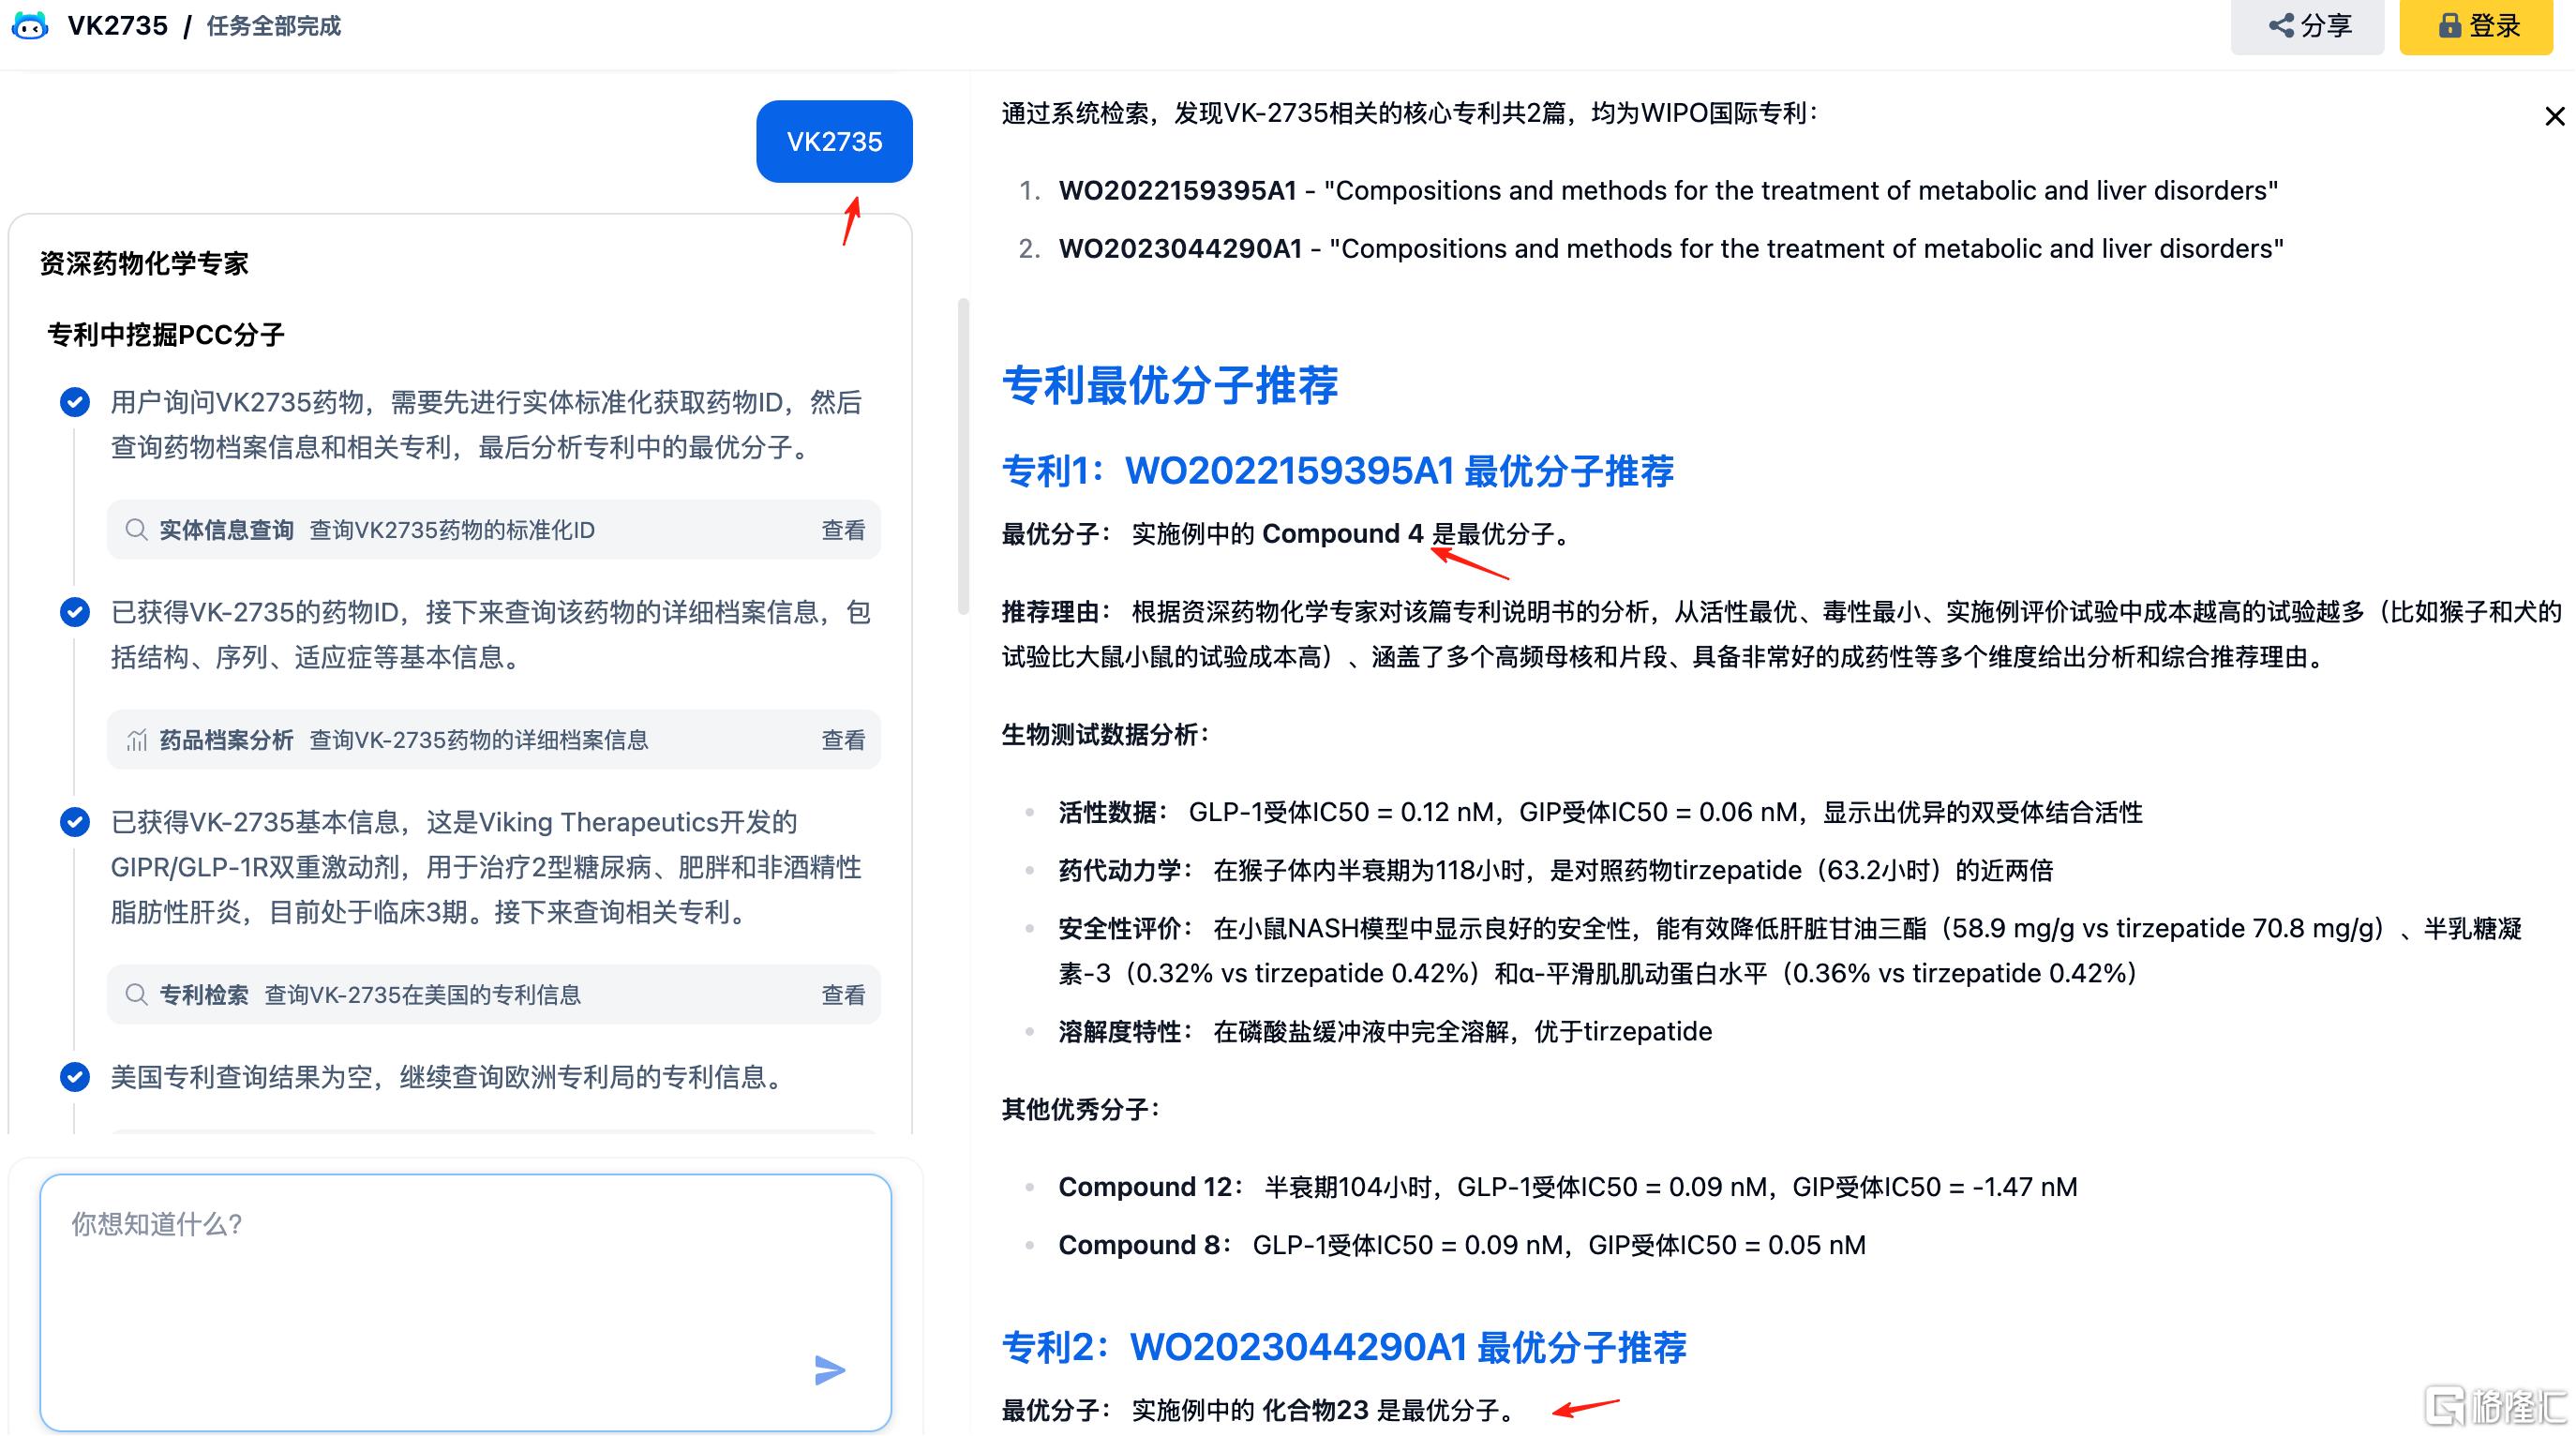Click the 药代动力学 bullet label
The width and height of the screenshot is (2576, 1436).
1126,871
